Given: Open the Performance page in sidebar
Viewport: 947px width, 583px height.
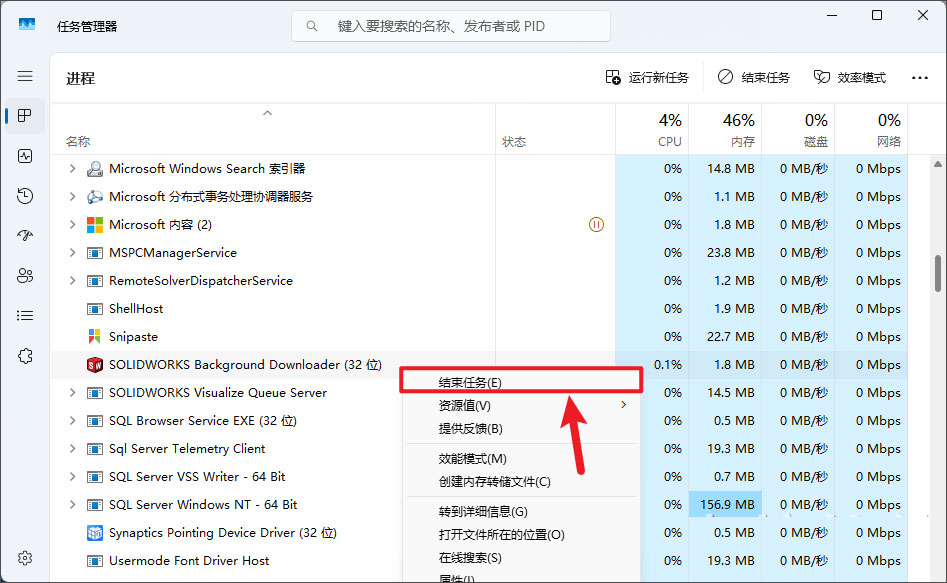Looking at the screenshot, I should click(x=25, y=156).
